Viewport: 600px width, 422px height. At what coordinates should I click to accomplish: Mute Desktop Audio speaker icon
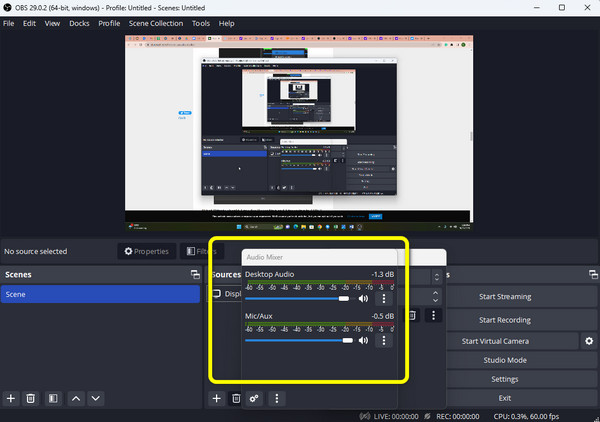click(x=363, y=298)
